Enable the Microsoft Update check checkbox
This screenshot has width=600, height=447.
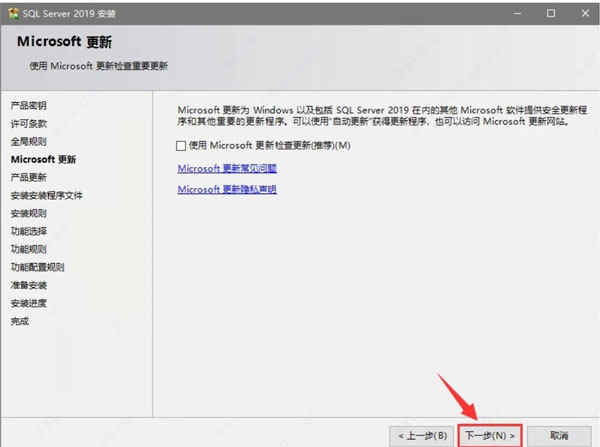click(x=181, y=146)
